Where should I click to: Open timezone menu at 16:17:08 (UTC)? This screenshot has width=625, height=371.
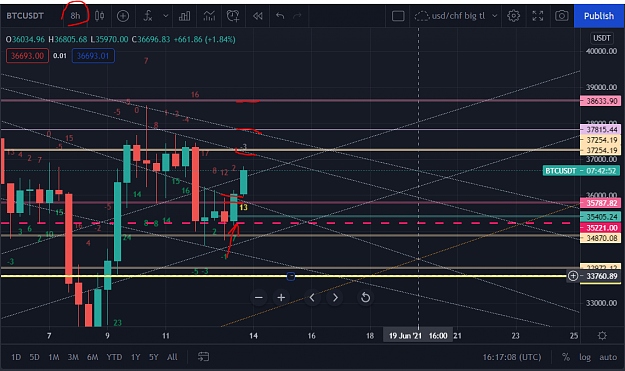(512, 357)
